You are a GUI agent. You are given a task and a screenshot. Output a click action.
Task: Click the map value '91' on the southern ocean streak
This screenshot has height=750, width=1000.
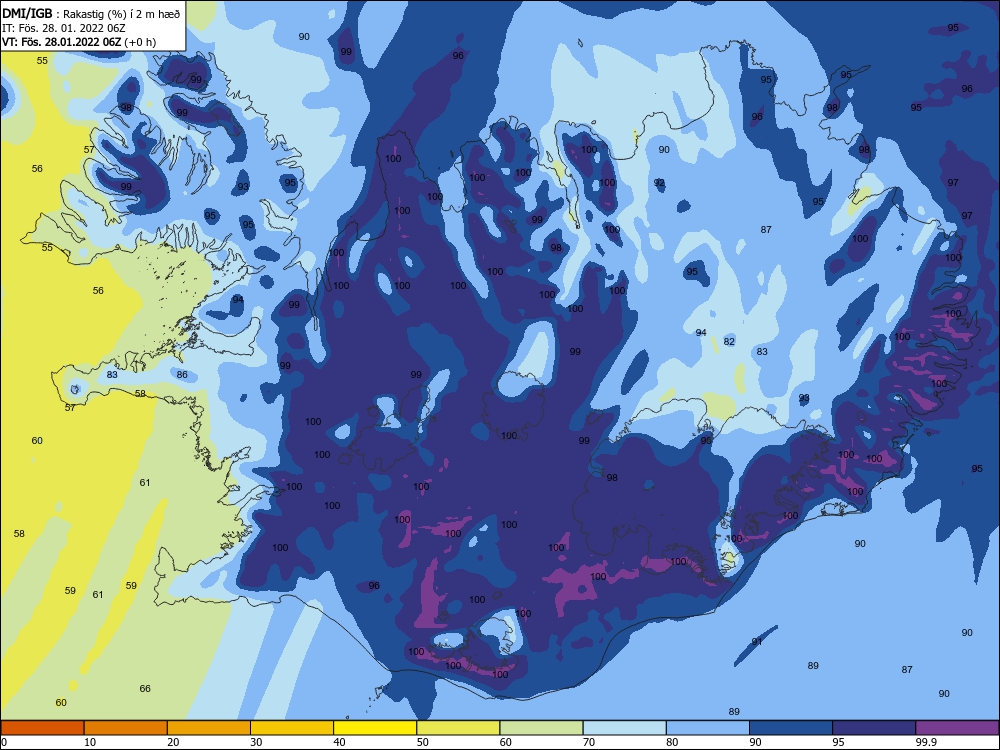tap(757, 642)
